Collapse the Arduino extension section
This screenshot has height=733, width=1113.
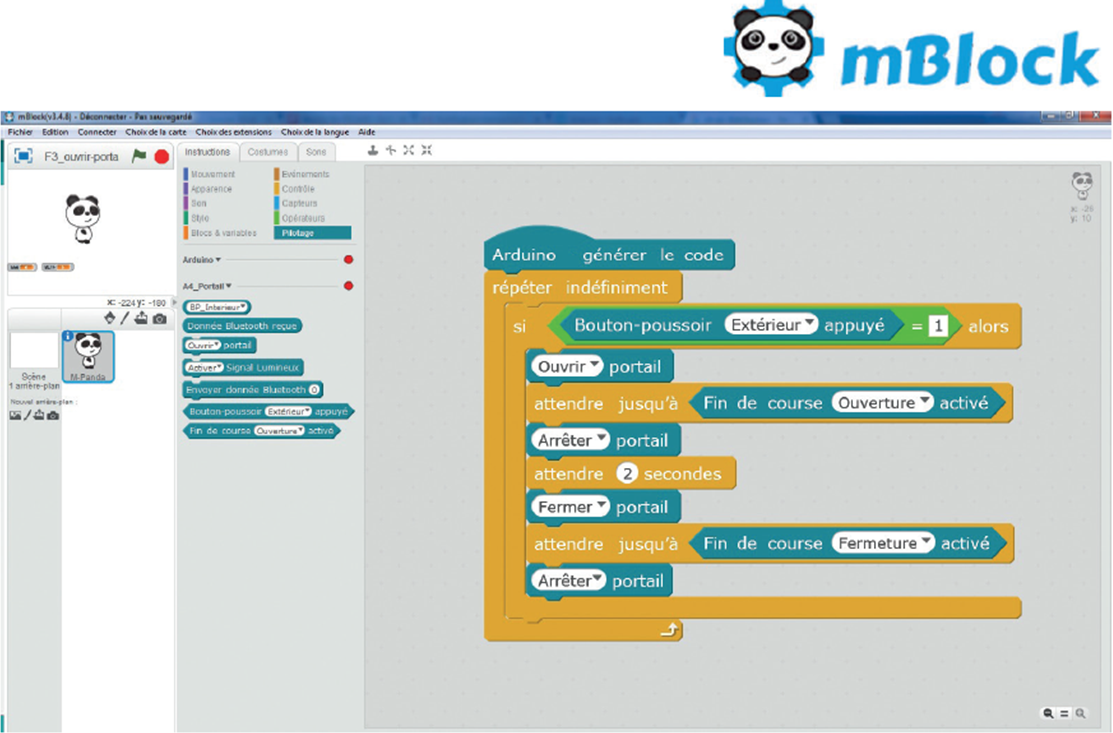218,260
